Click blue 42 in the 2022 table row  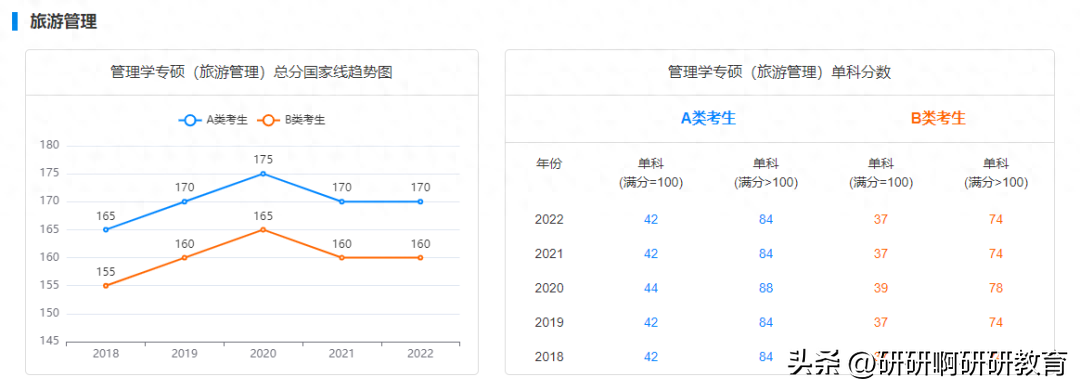(651, 220)
